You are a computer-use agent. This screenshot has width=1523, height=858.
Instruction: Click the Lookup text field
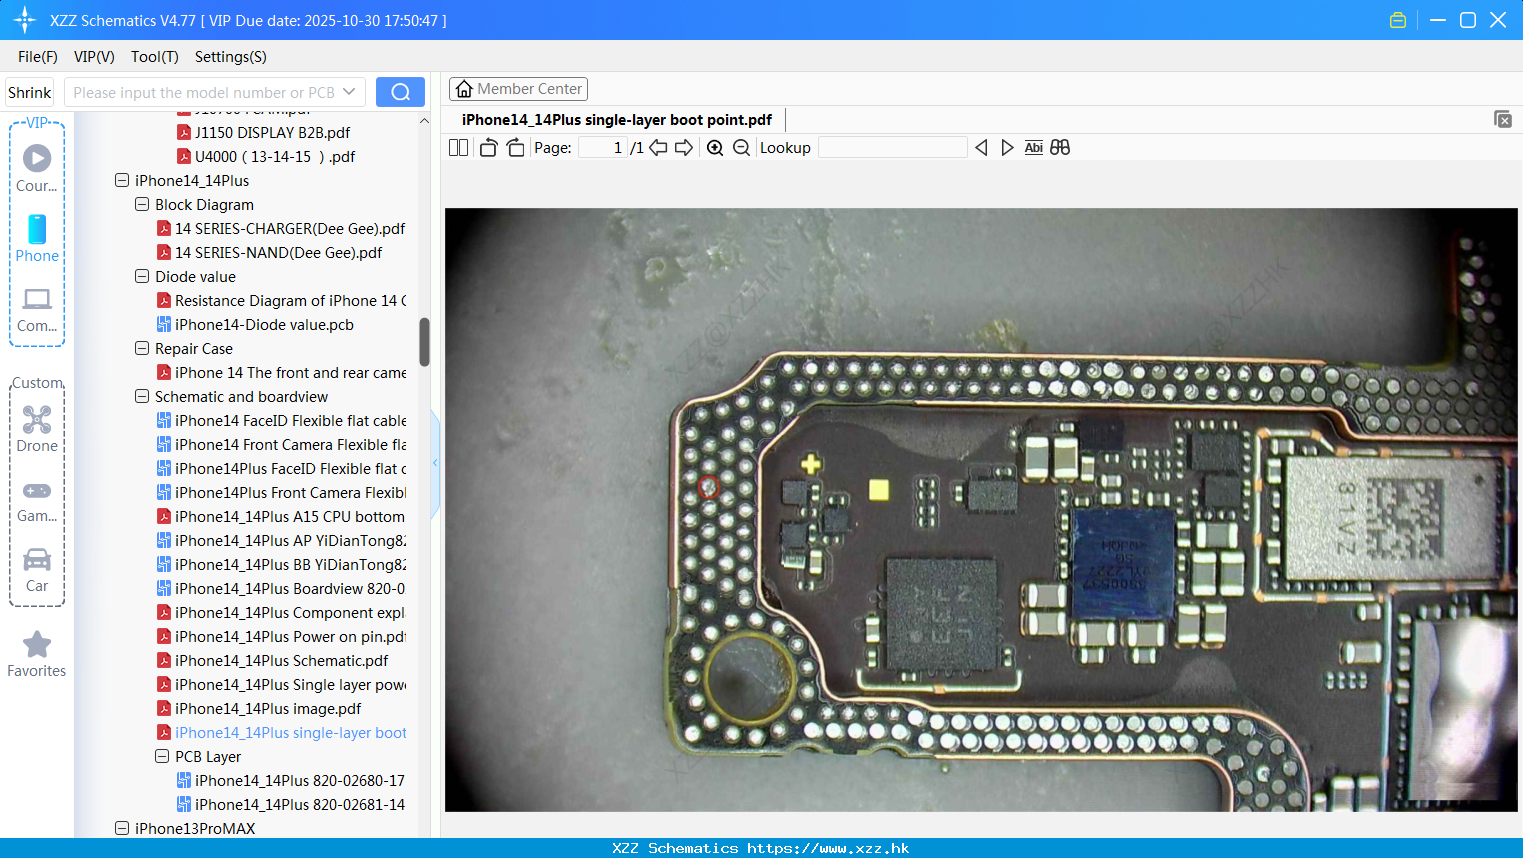(892, 148)
